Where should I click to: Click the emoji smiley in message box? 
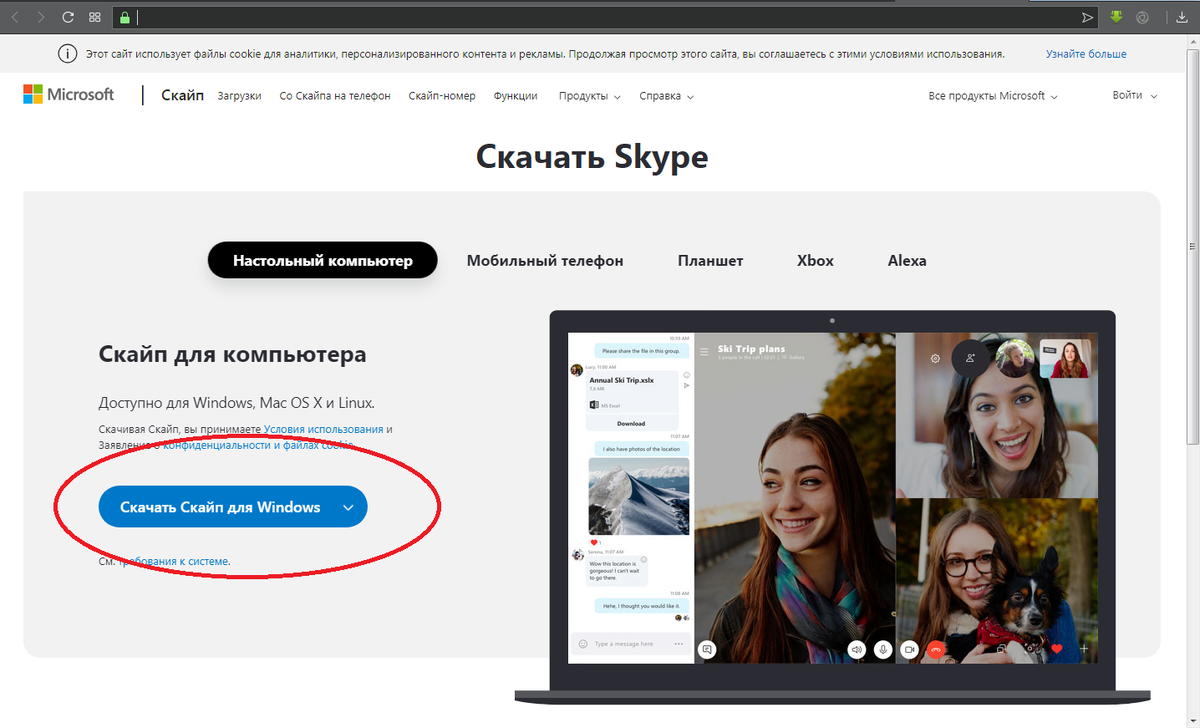pos(583,644)
